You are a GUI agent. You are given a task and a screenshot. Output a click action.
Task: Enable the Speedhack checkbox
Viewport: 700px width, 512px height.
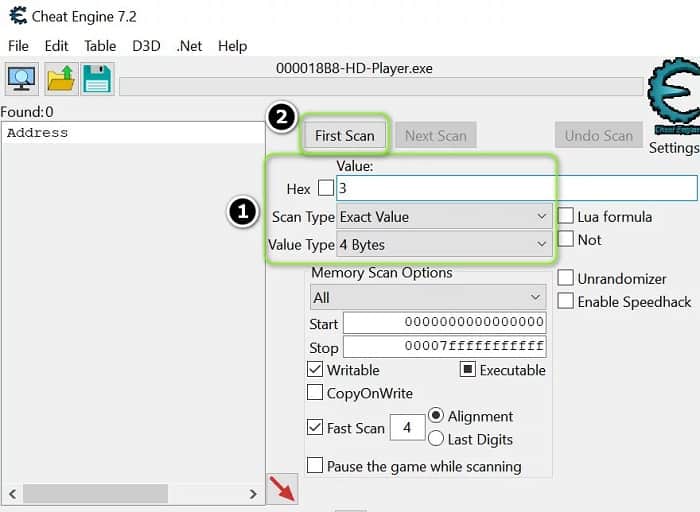pos(566,301)
